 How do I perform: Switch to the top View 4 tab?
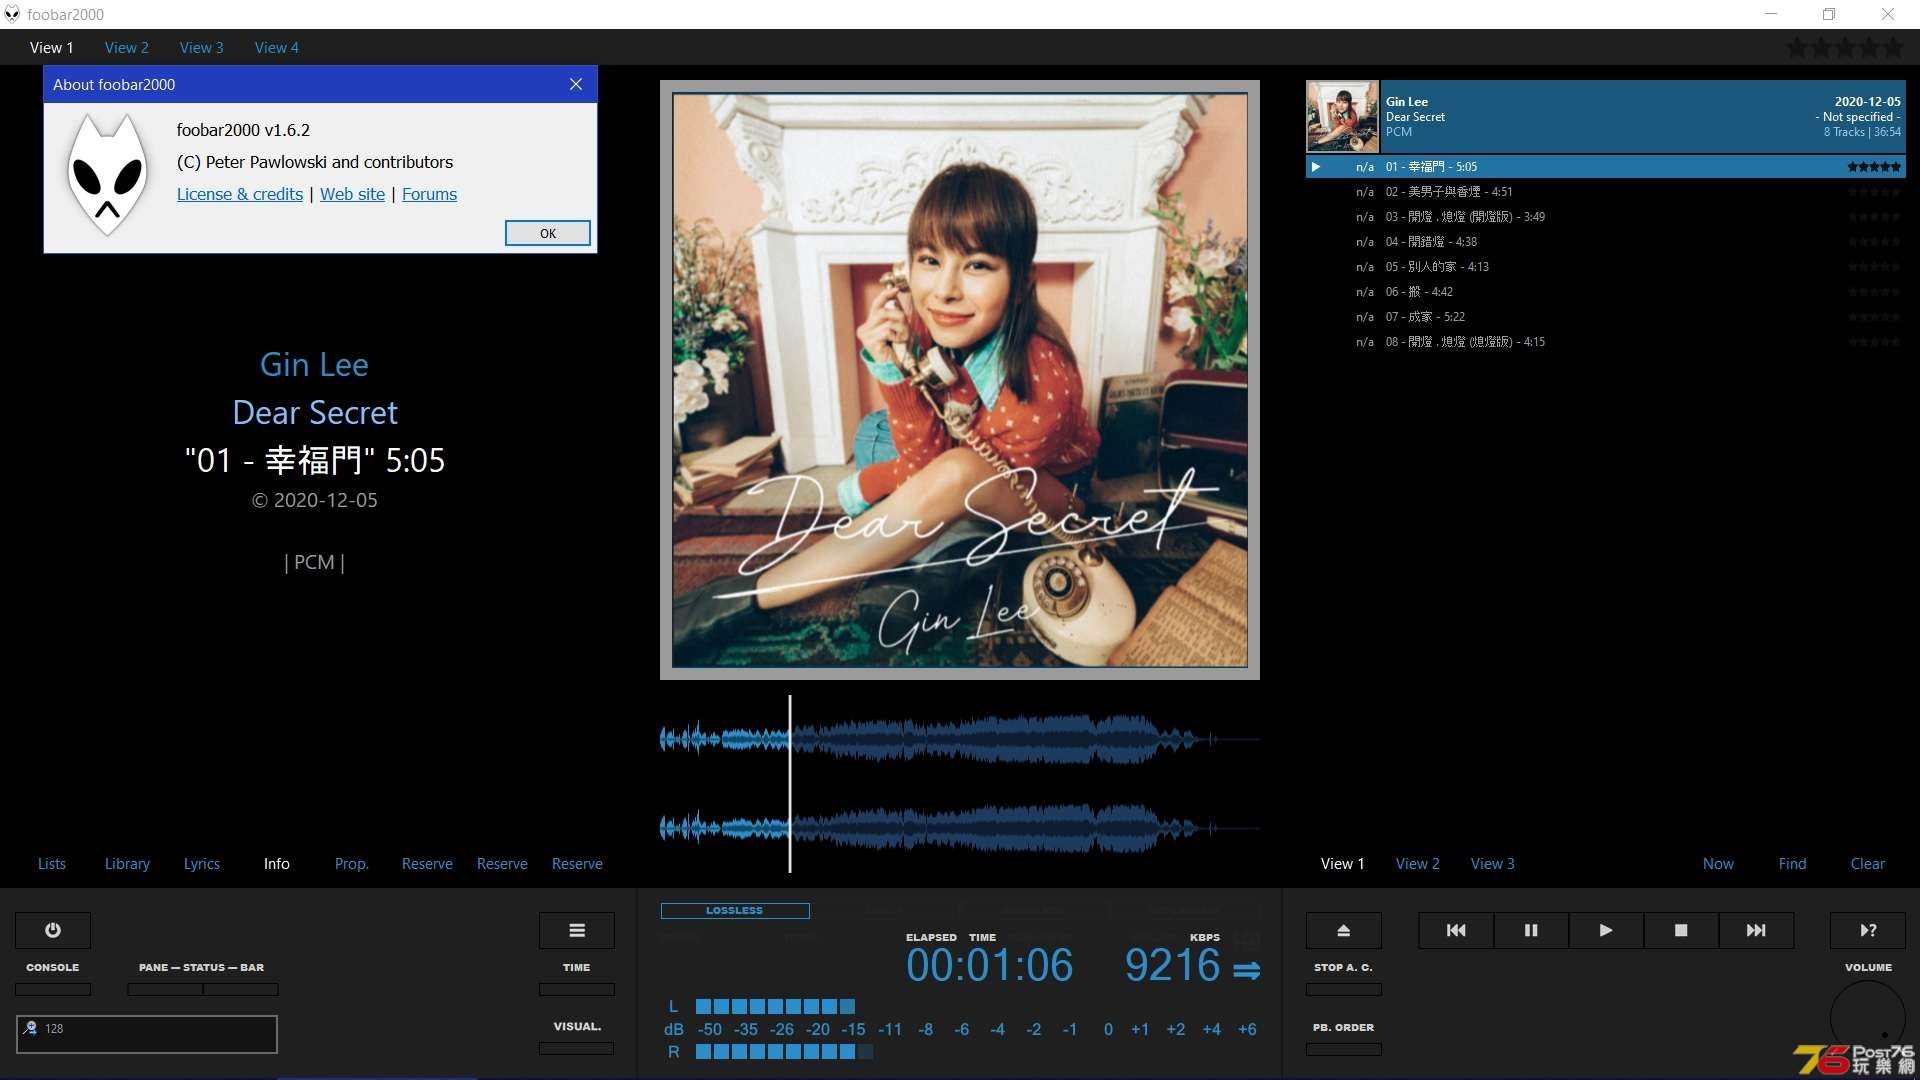pos(277,47)
